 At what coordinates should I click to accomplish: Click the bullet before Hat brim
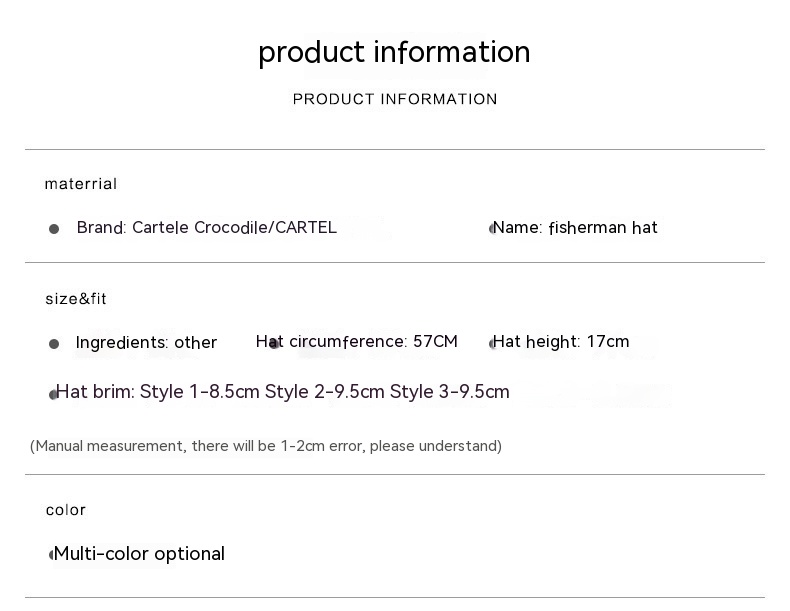[52, 395]
